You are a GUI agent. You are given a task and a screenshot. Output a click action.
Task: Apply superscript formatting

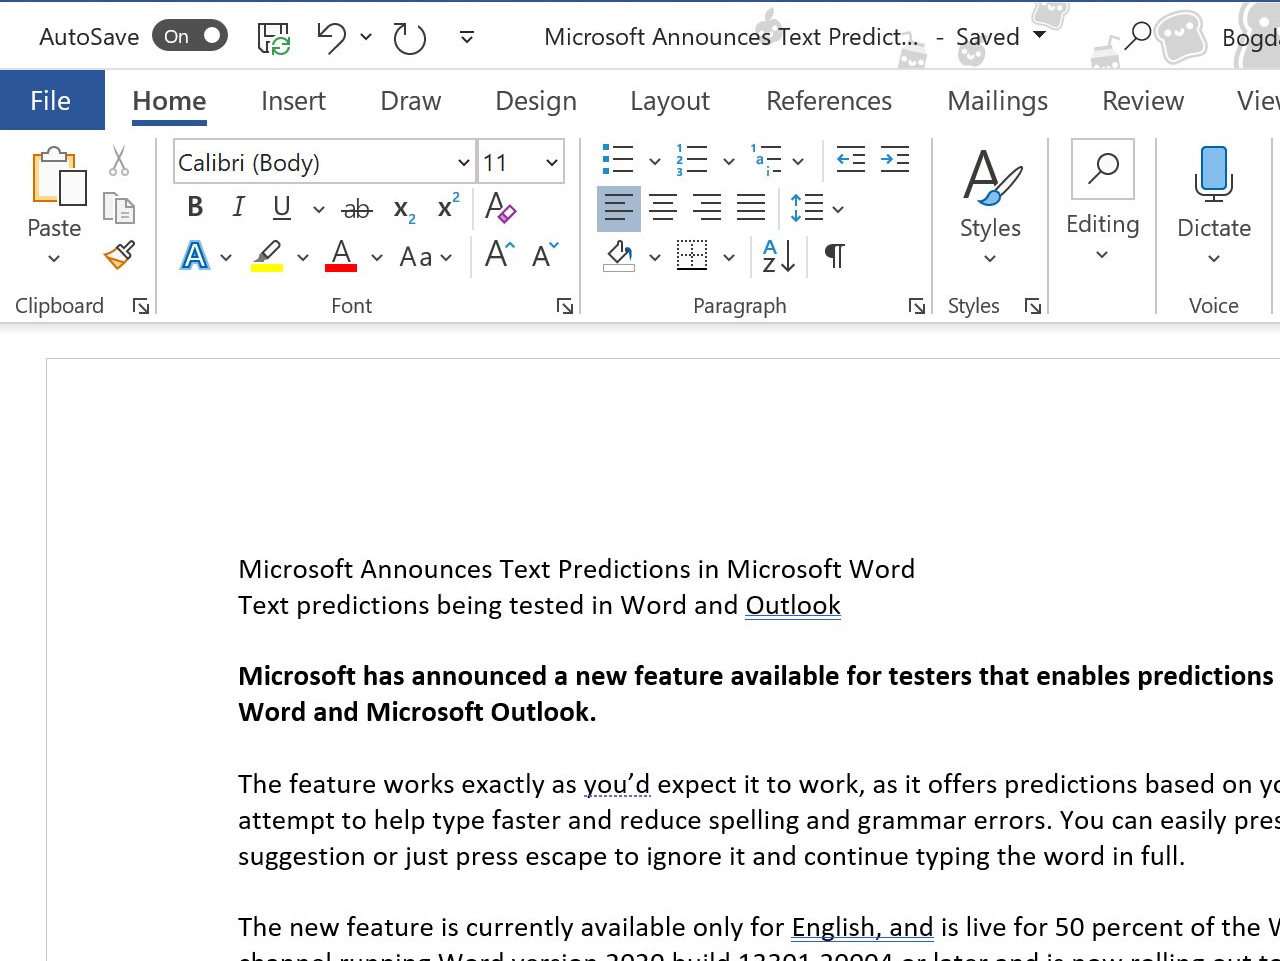coord(446,208)
